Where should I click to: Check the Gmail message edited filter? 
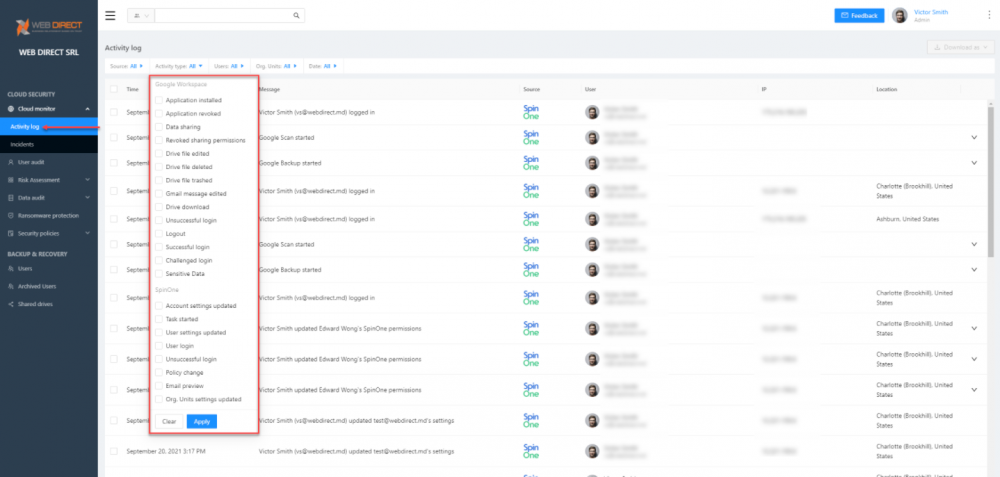tap(159, 193)
